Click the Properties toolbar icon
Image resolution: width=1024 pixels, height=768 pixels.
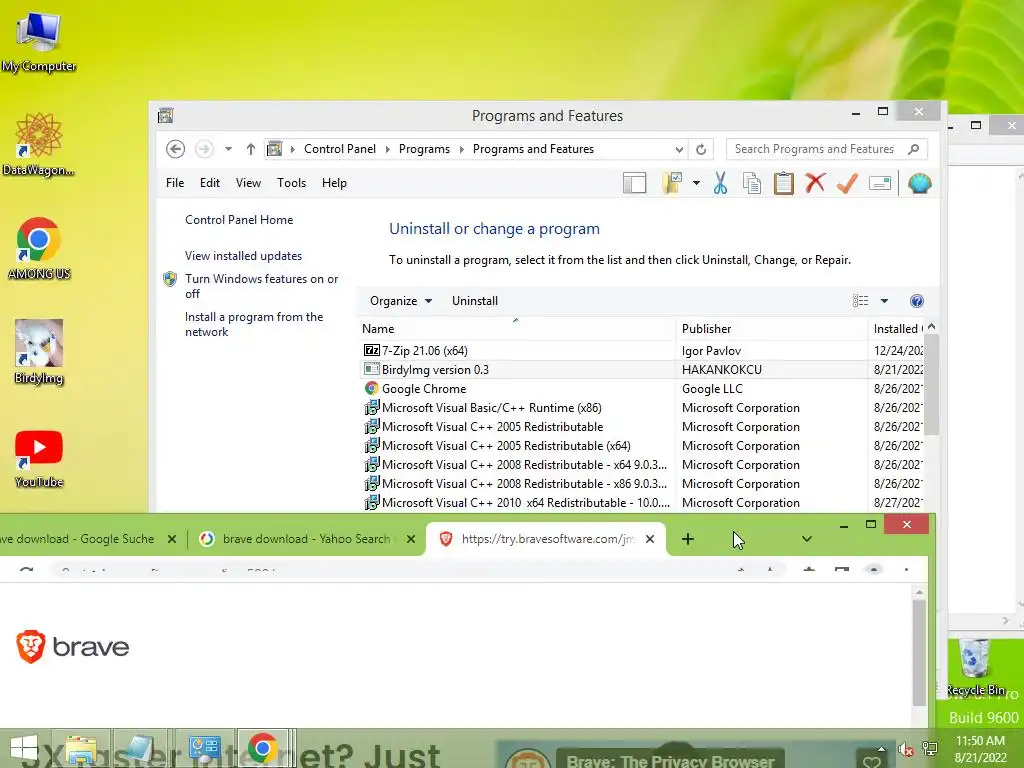(x=880, y=184)
